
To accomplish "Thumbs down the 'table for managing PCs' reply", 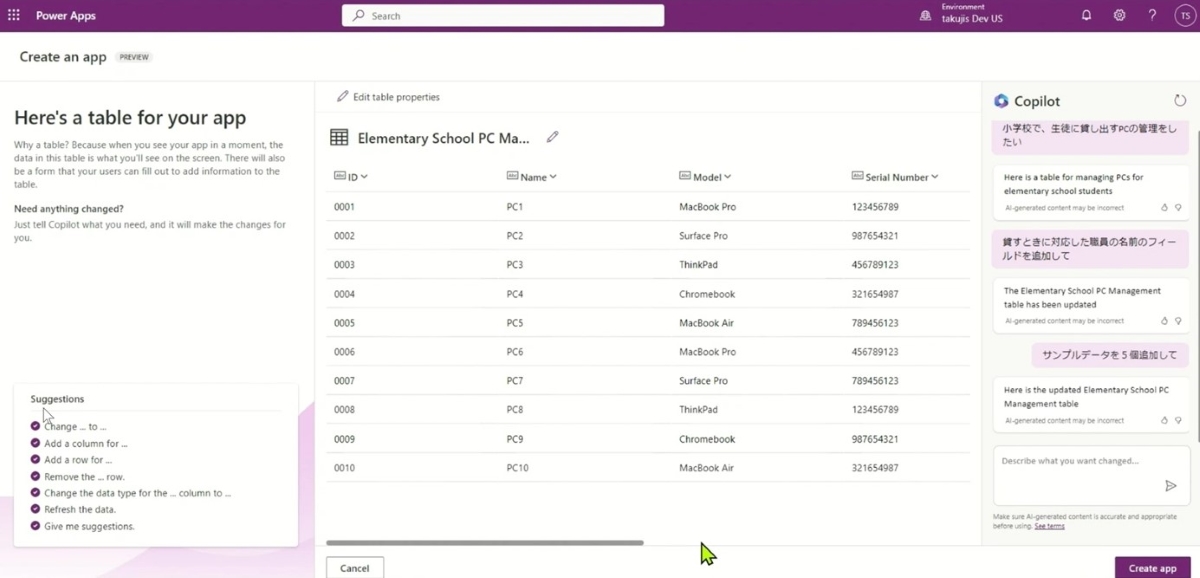I will click(1178, 208).
